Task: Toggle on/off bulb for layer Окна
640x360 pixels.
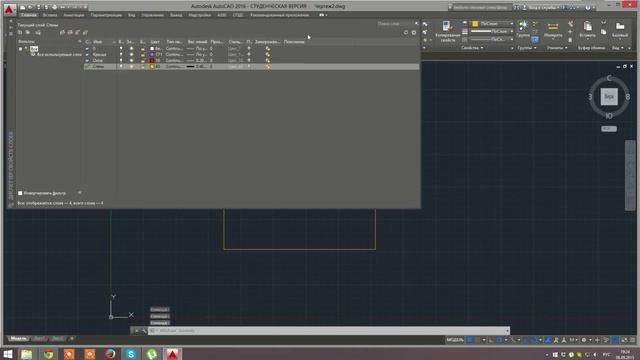Action: point(121,60)
